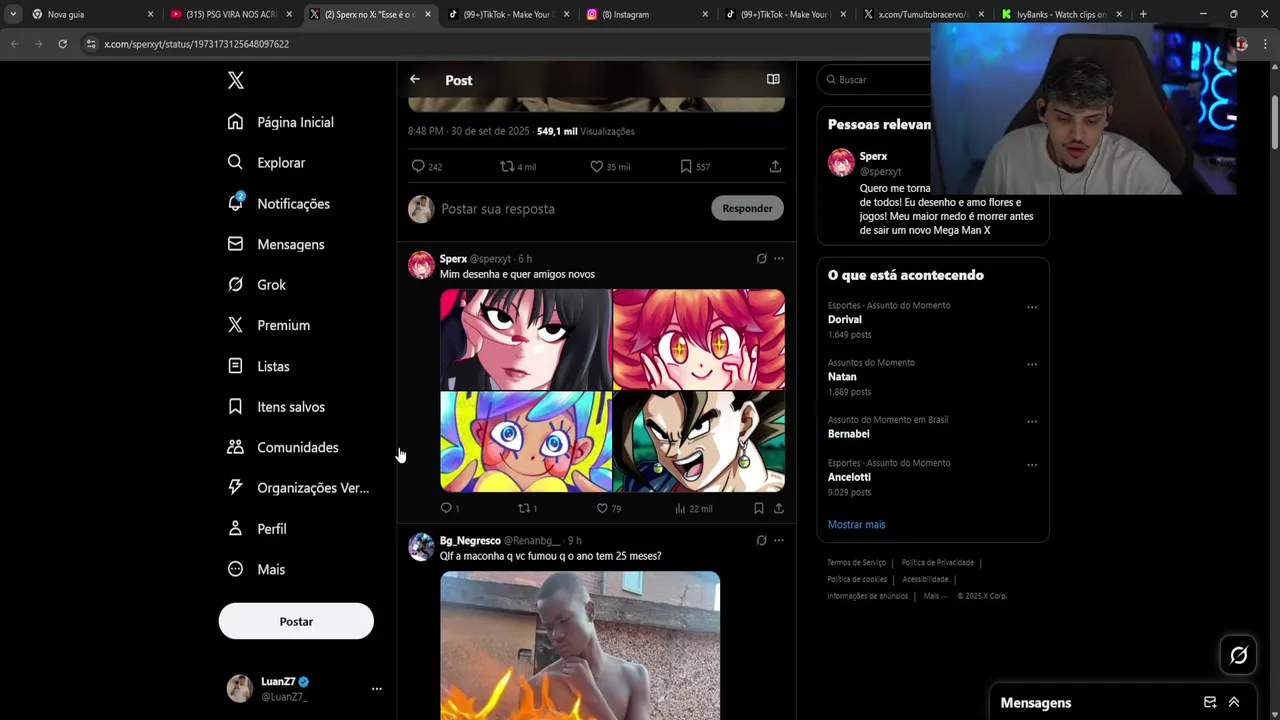
Task: Open dark-haired girl drawing thumbnail
Action: (525, 339)
